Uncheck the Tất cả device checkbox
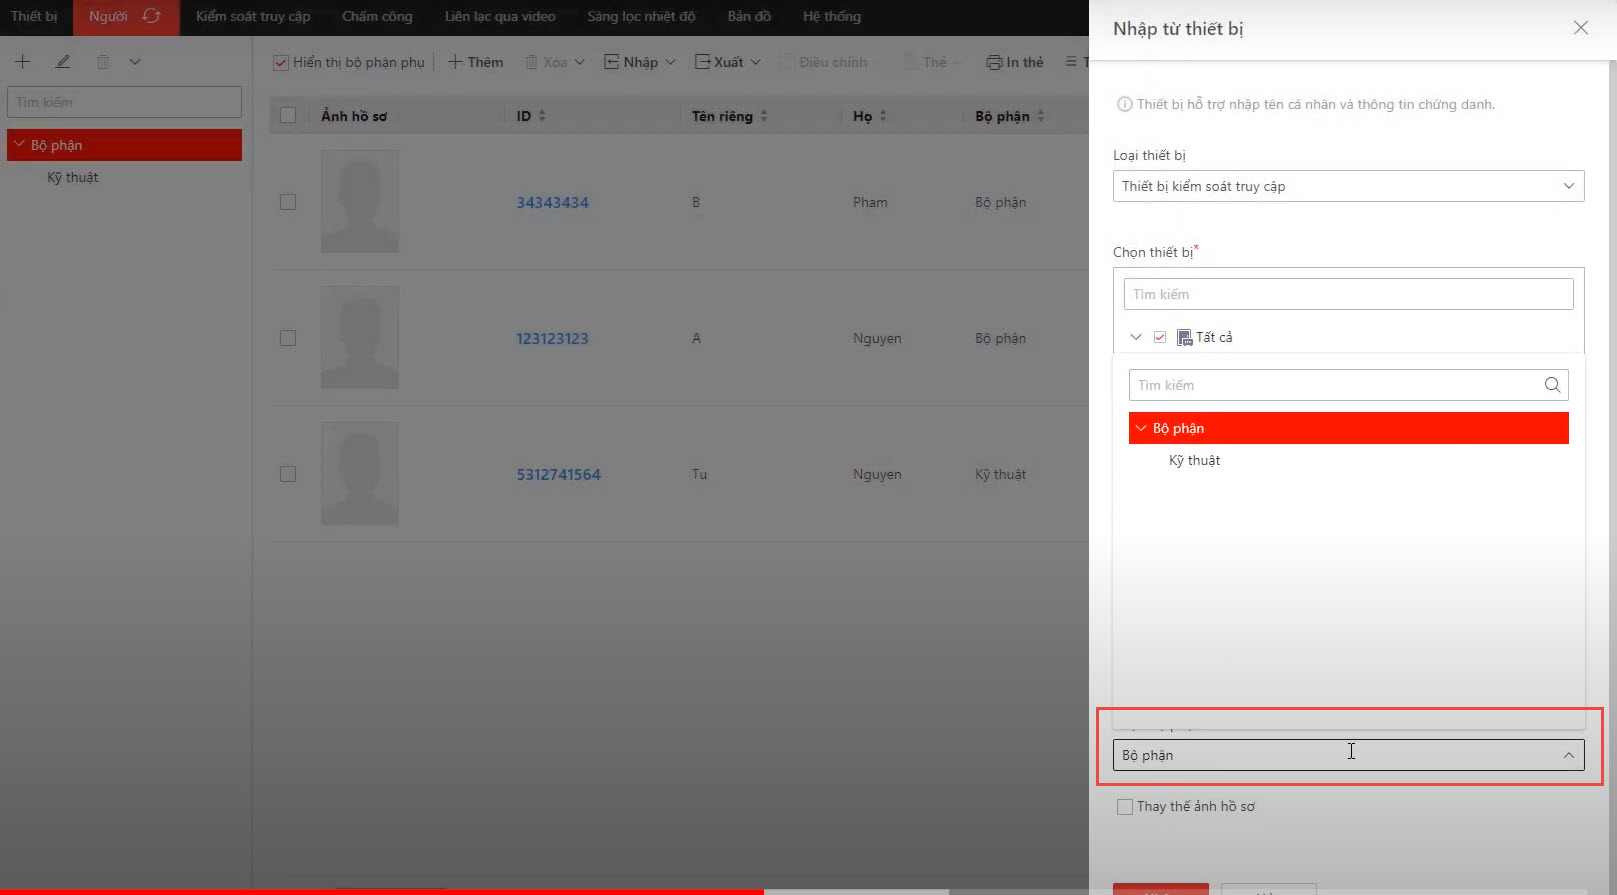 [x=1160, y=337]
